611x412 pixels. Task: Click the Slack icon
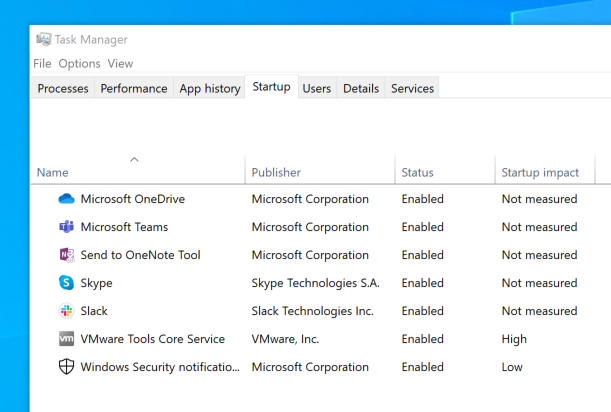tap(66, 311)
